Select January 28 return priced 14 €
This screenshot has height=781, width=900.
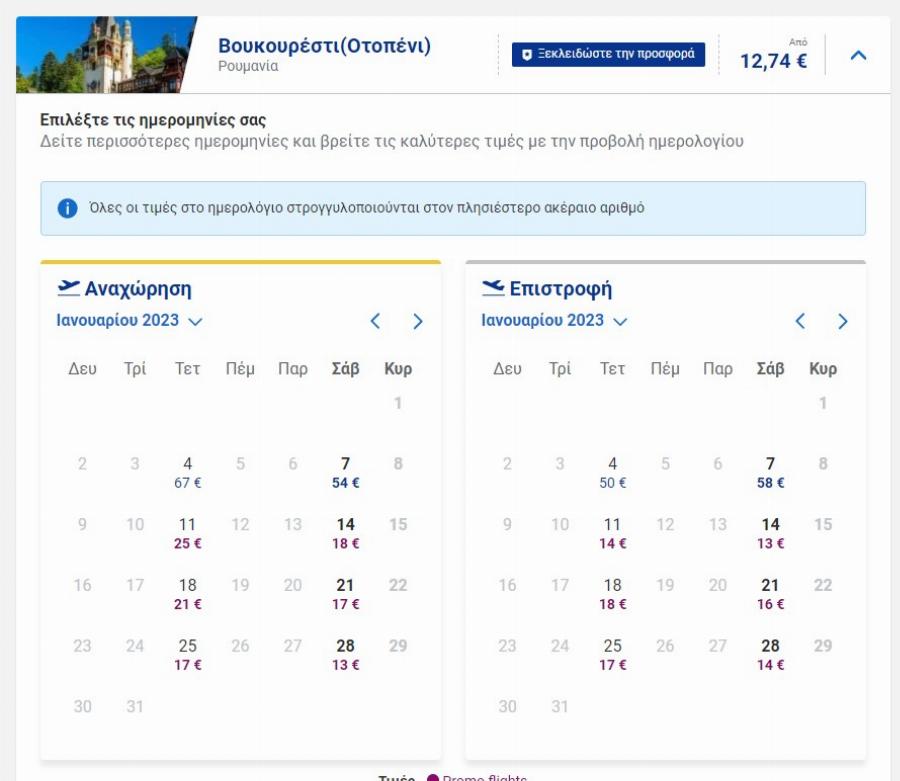point(769,655)
